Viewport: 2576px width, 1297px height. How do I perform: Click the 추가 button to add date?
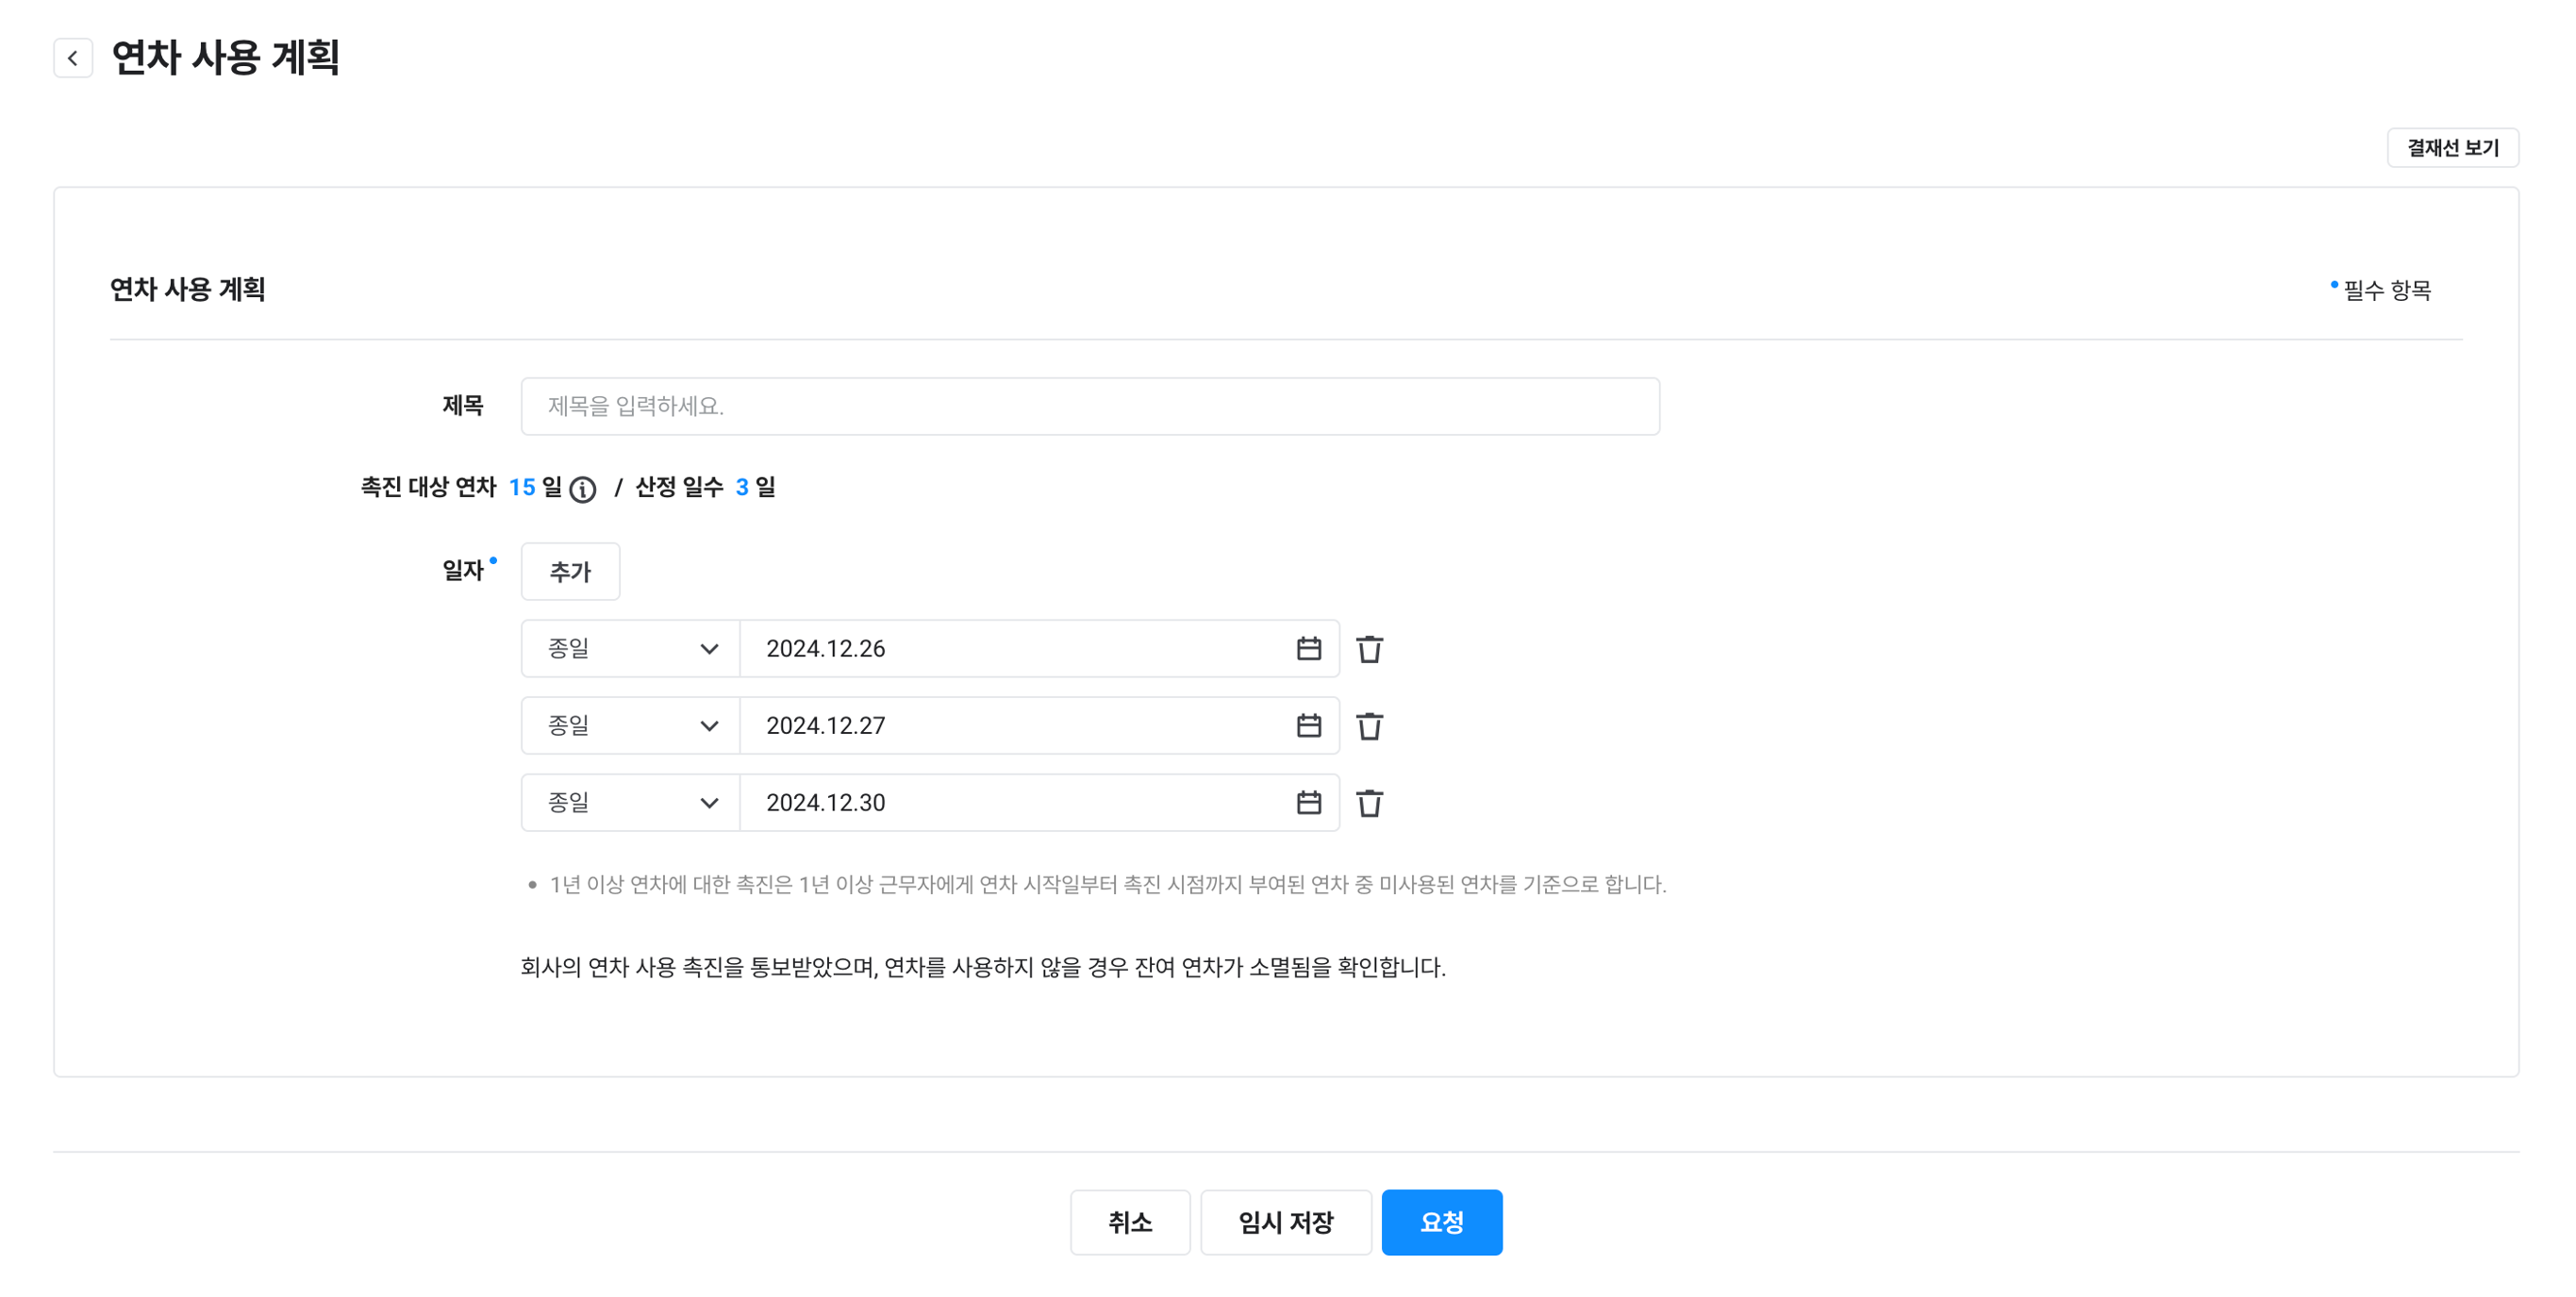[570, 572]
